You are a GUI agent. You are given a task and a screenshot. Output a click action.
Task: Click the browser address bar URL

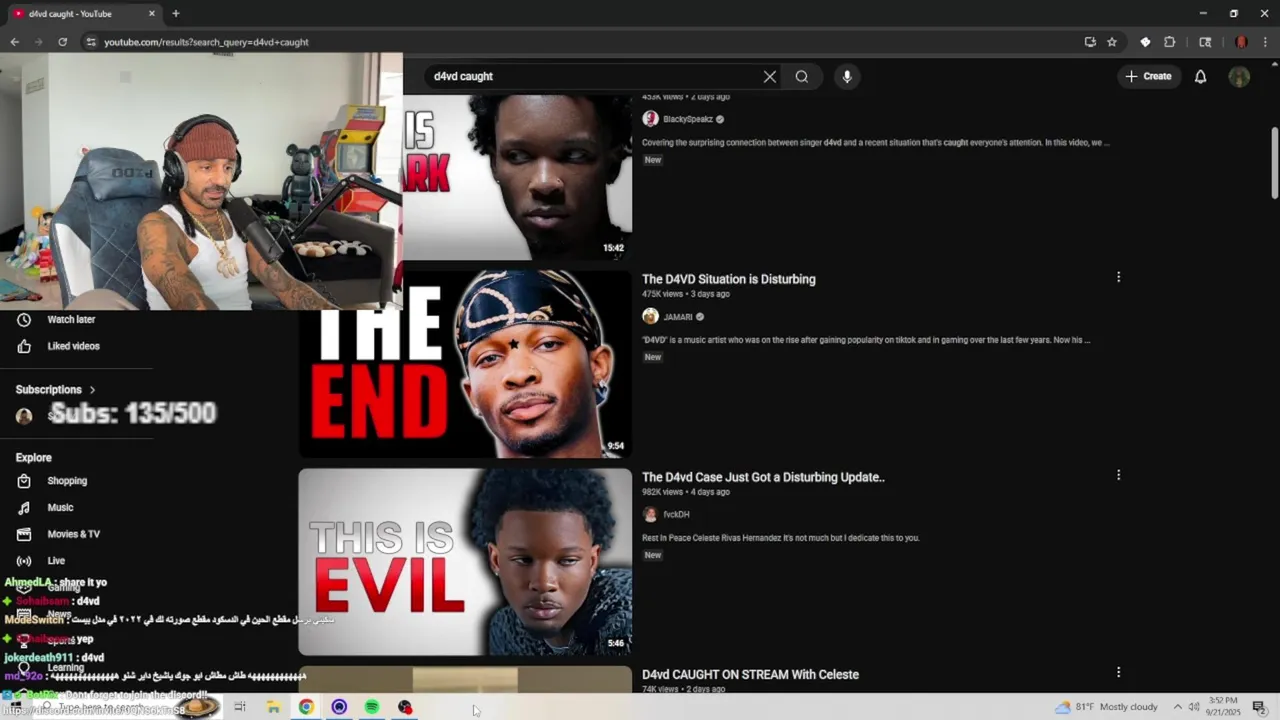point(206,42)
